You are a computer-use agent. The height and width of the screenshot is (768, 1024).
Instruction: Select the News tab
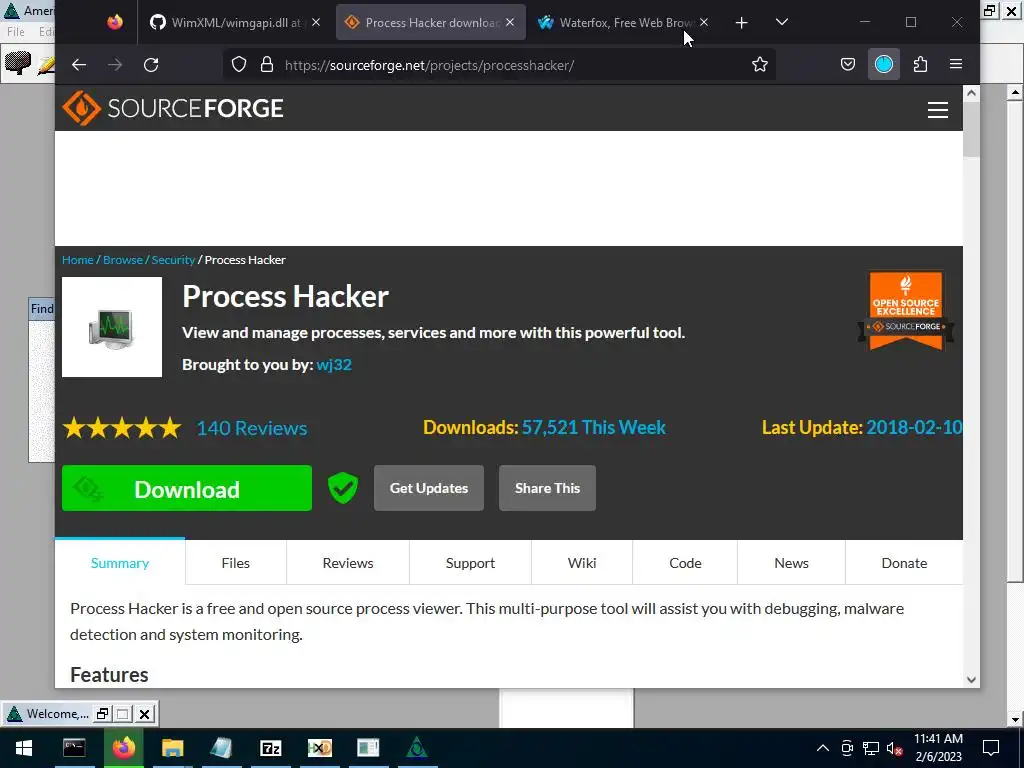point(792,563)
